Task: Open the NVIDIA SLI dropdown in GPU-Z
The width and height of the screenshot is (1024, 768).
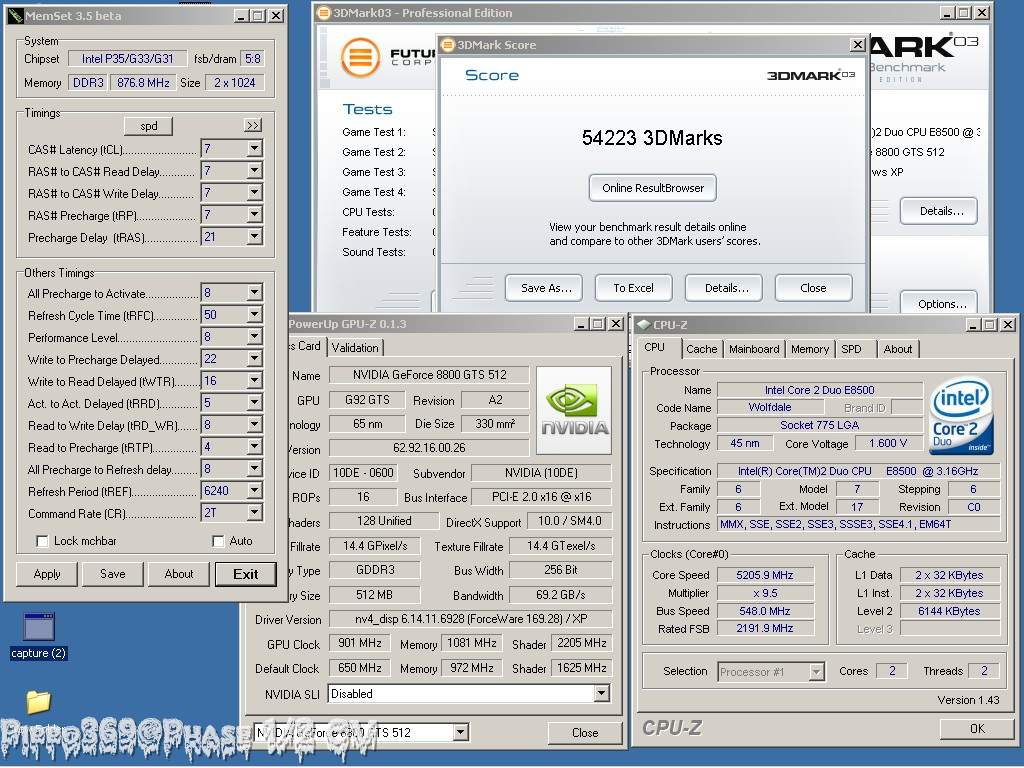Action: click(x=601, y=694)
